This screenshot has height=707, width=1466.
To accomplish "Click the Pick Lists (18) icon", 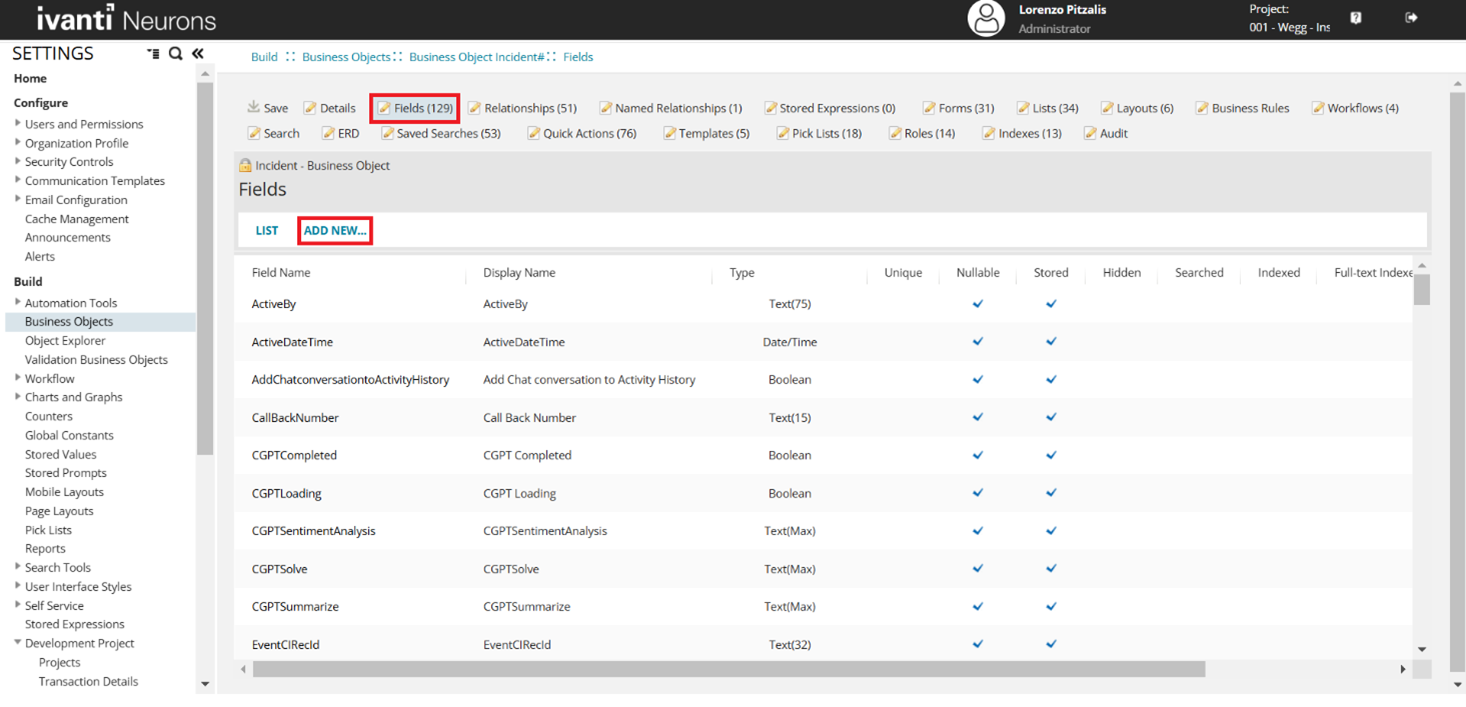I will pos(782,133).
